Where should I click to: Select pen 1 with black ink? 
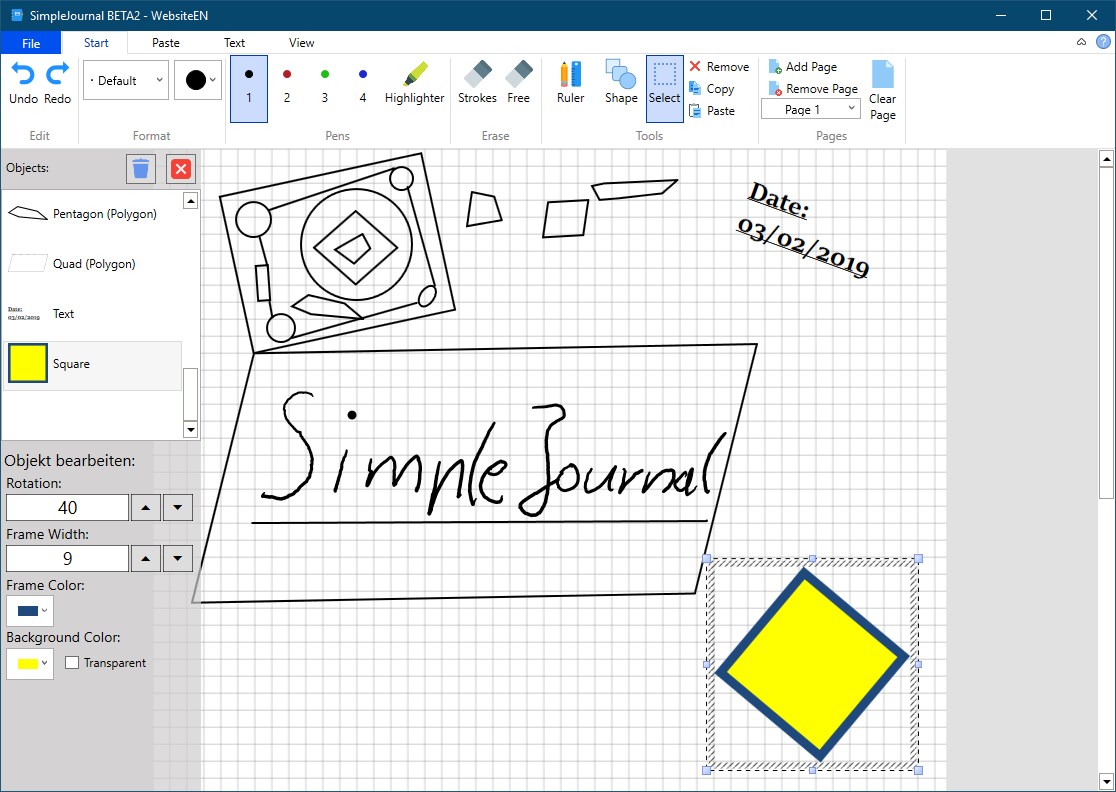point(249,88)
